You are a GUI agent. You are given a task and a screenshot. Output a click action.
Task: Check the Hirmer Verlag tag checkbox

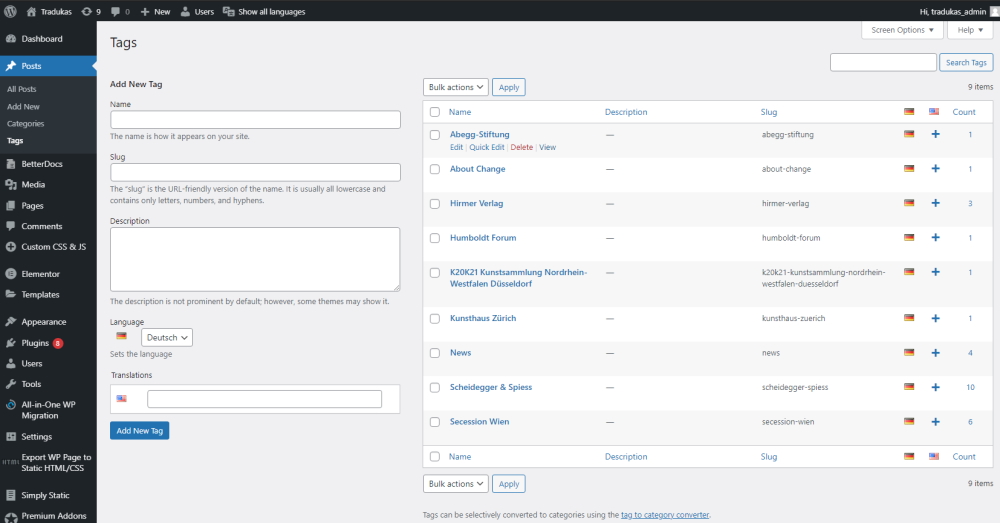pos(435,204)
